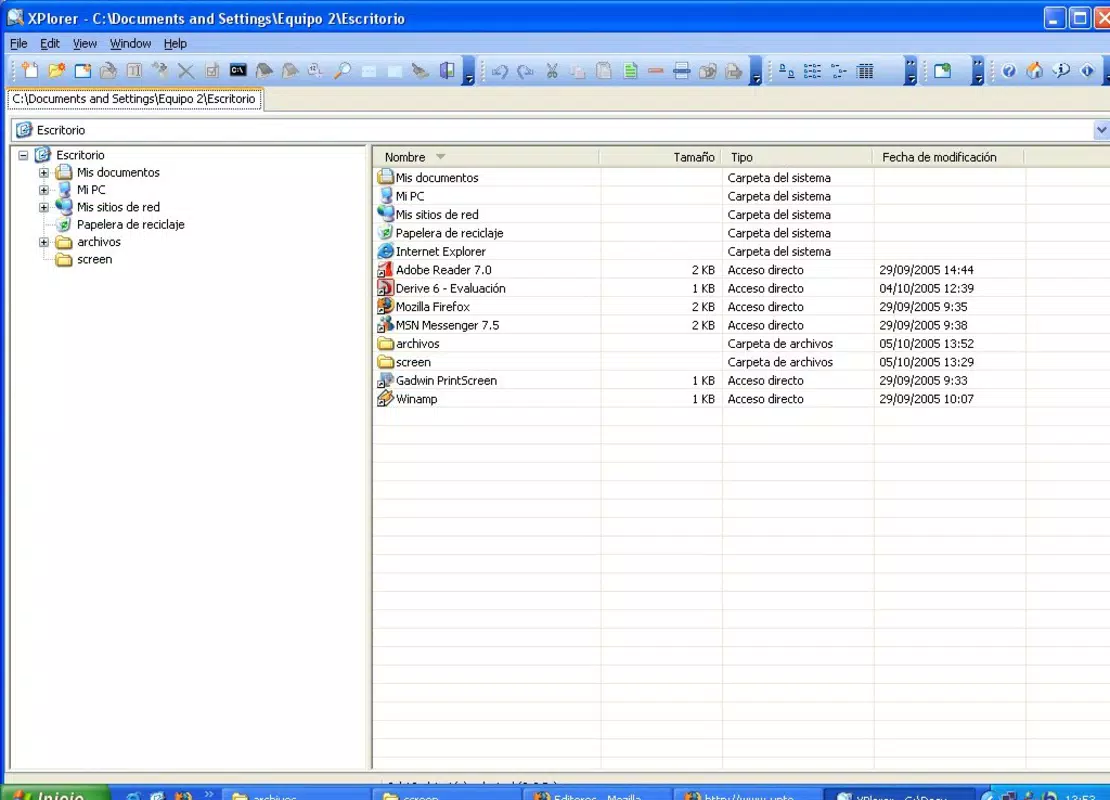Select archivos folder in file list
Viewport: 1110px width, 800px height.
[418, 343]
